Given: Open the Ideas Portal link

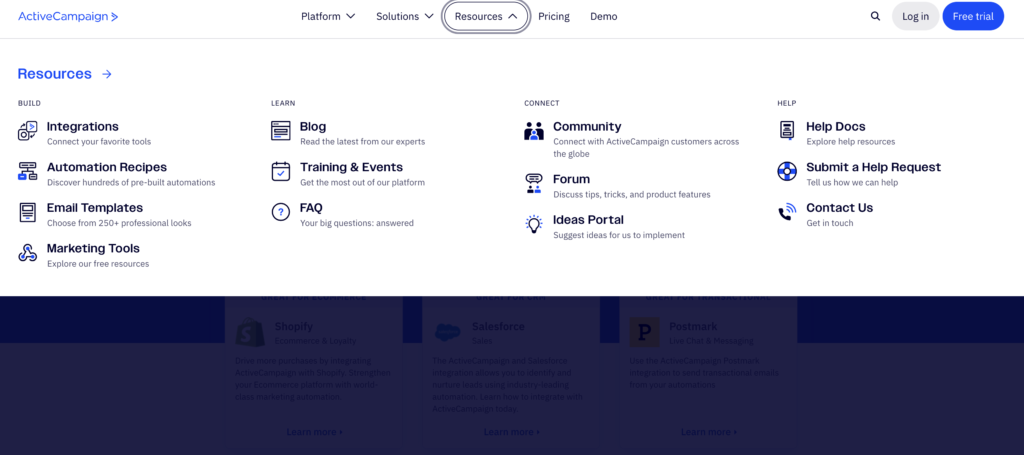Looking at the screenshot, I should (x=588, y=219).
